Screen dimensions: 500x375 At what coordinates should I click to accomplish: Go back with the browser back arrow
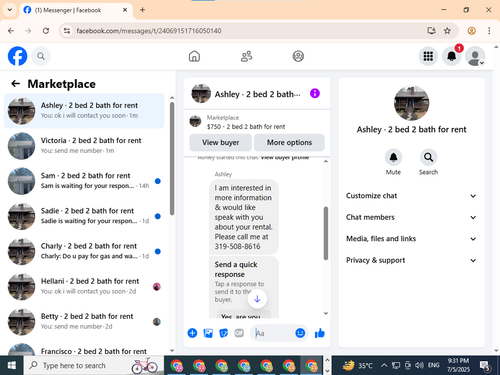coord(11,31)
